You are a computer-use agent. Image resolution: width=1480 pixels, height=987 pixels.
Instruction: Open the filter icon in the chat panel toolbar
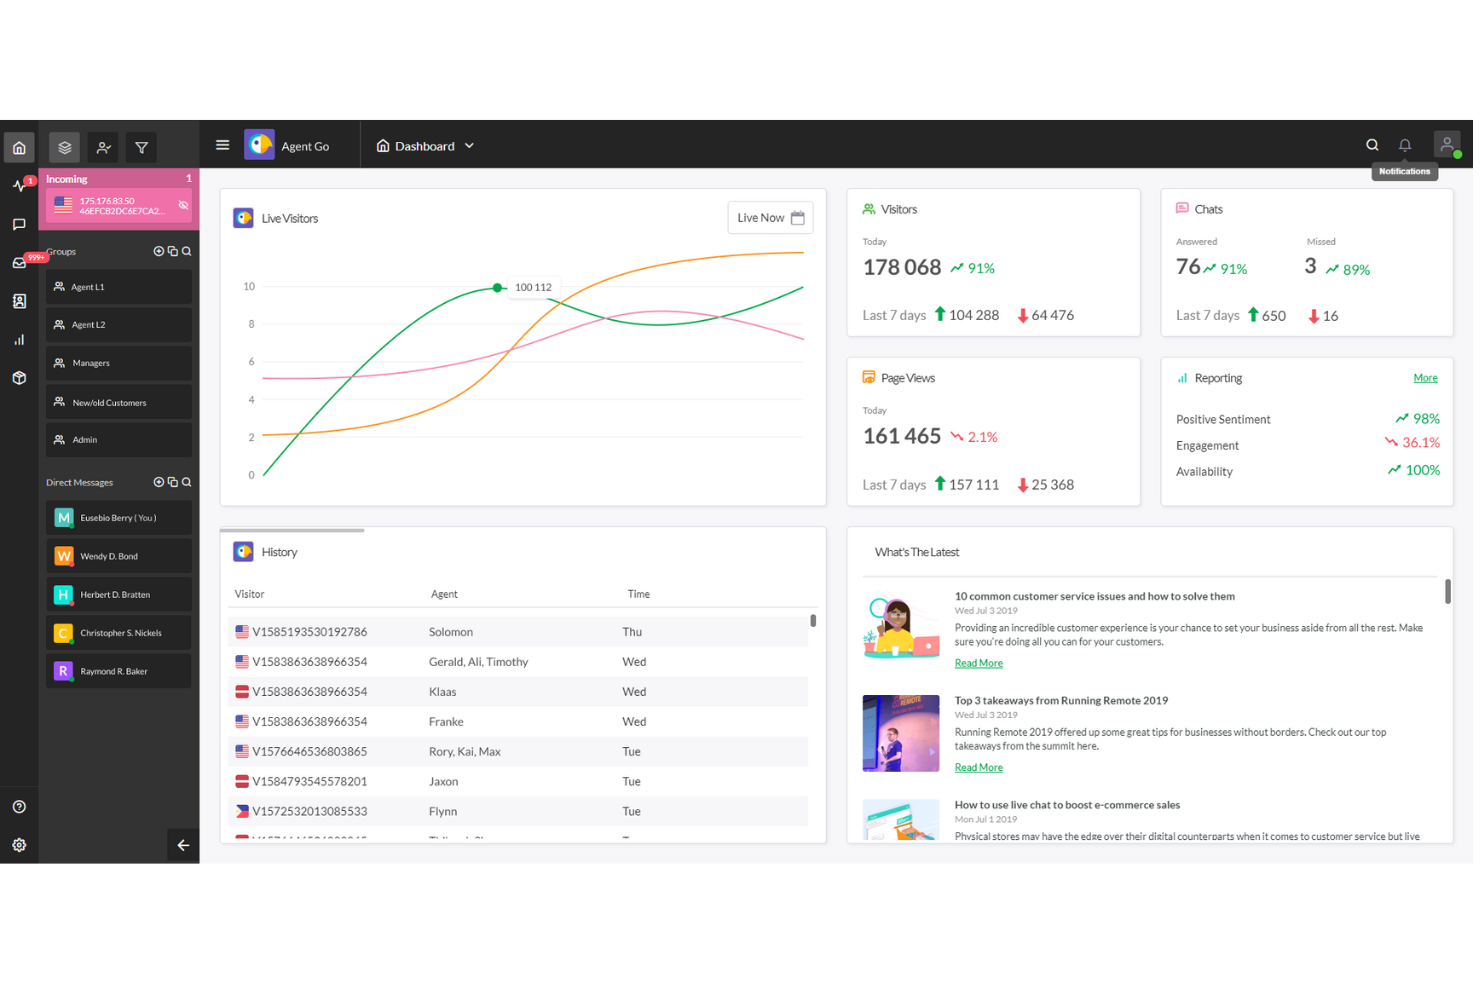[x=140, y=147]
